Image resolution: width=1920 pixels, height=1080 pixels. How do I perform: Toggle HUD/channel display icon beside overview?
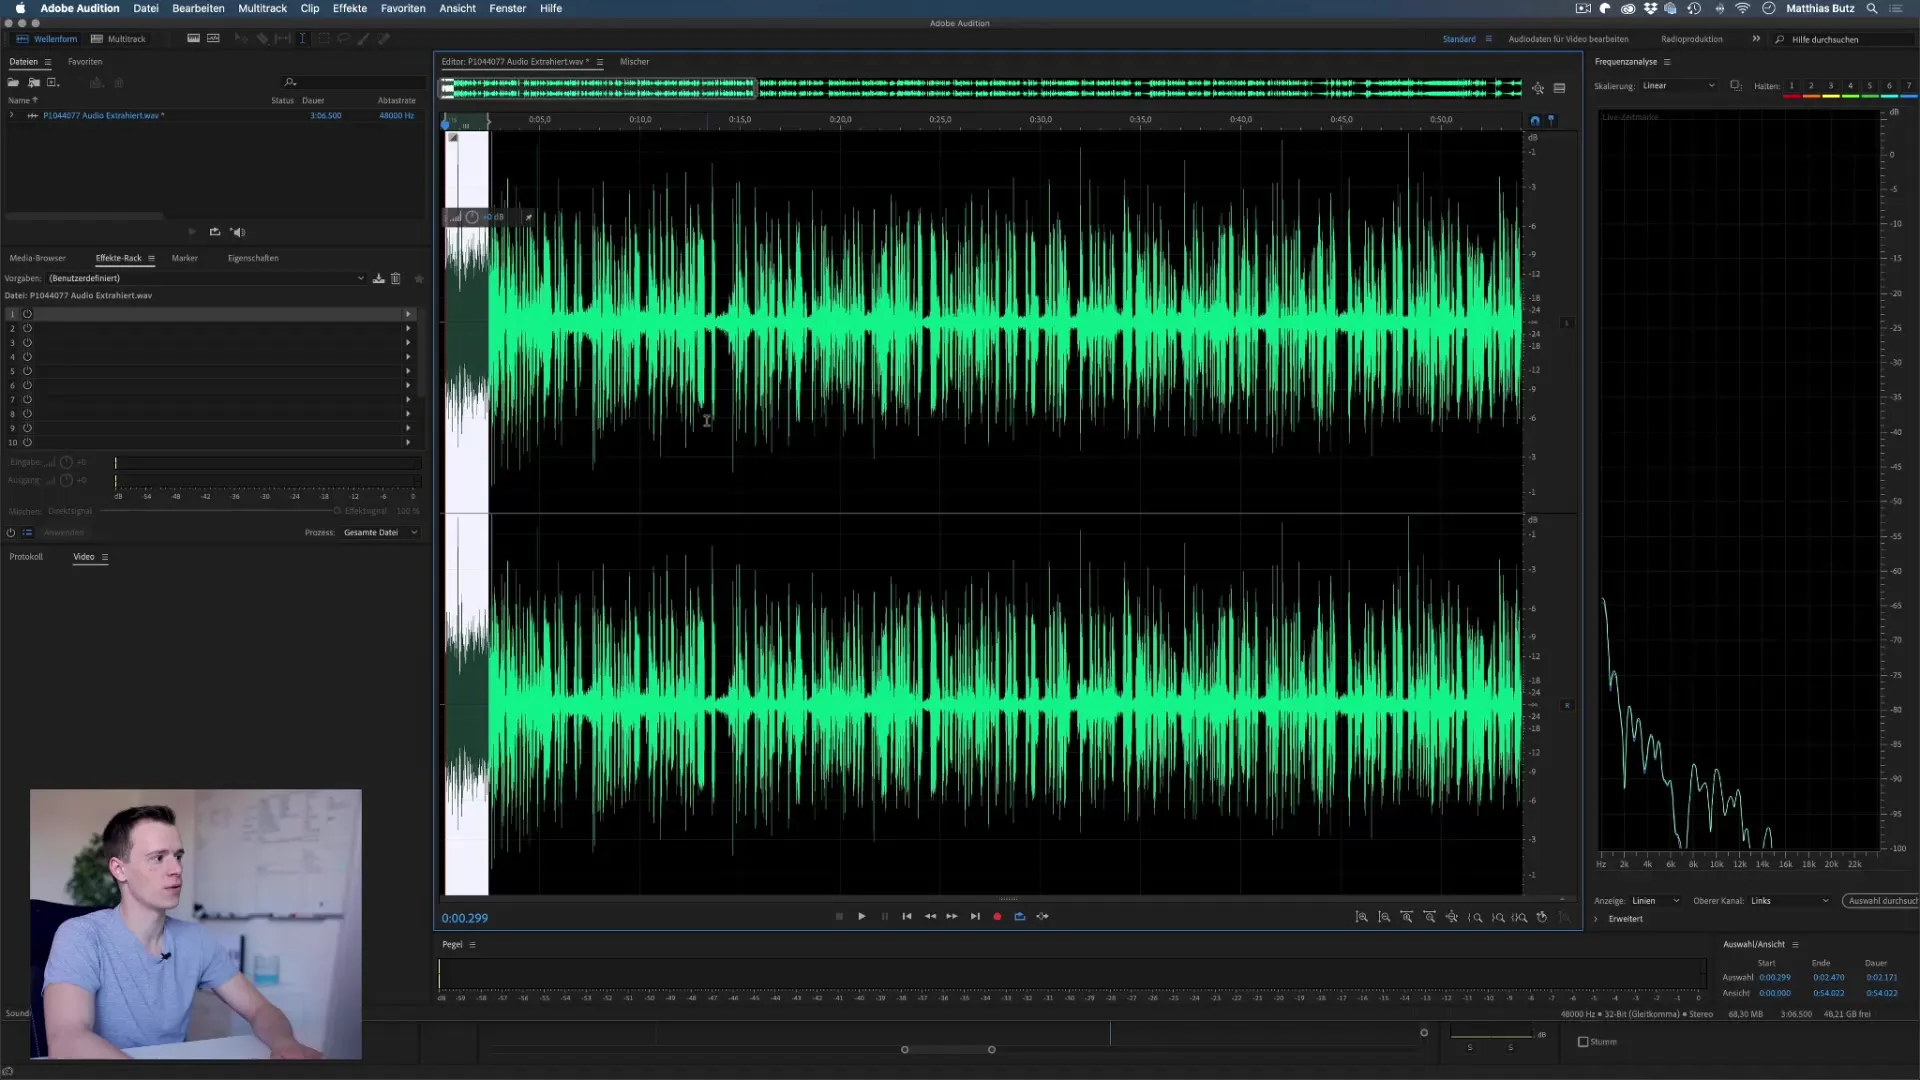pyautogui.click(x=1559, y=89)
